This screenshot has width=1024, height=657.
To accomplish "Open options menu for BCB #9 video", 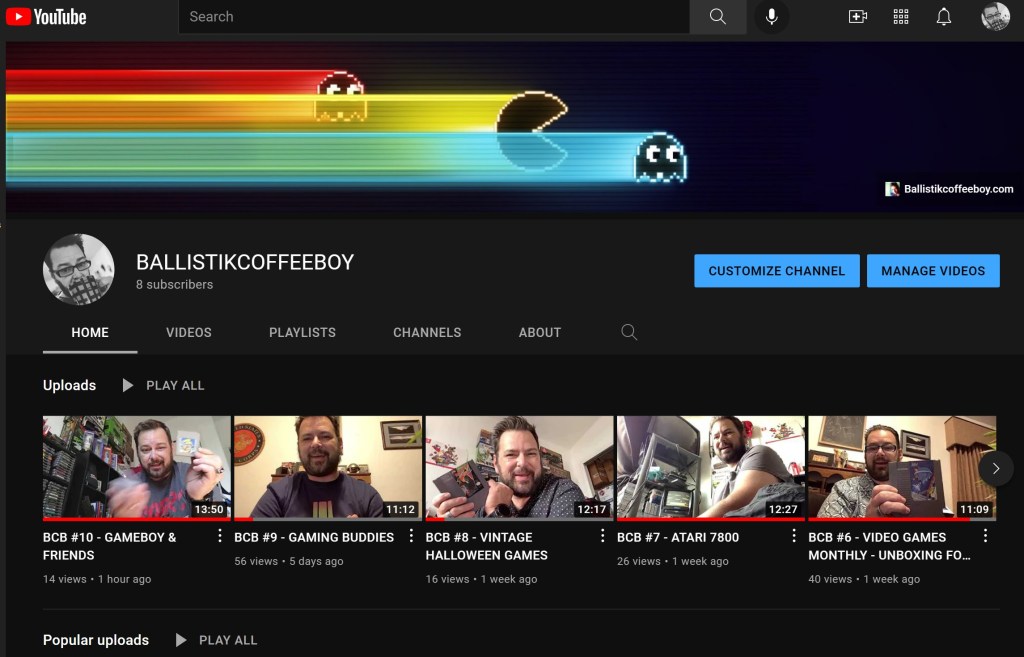I will coord(411,536).
